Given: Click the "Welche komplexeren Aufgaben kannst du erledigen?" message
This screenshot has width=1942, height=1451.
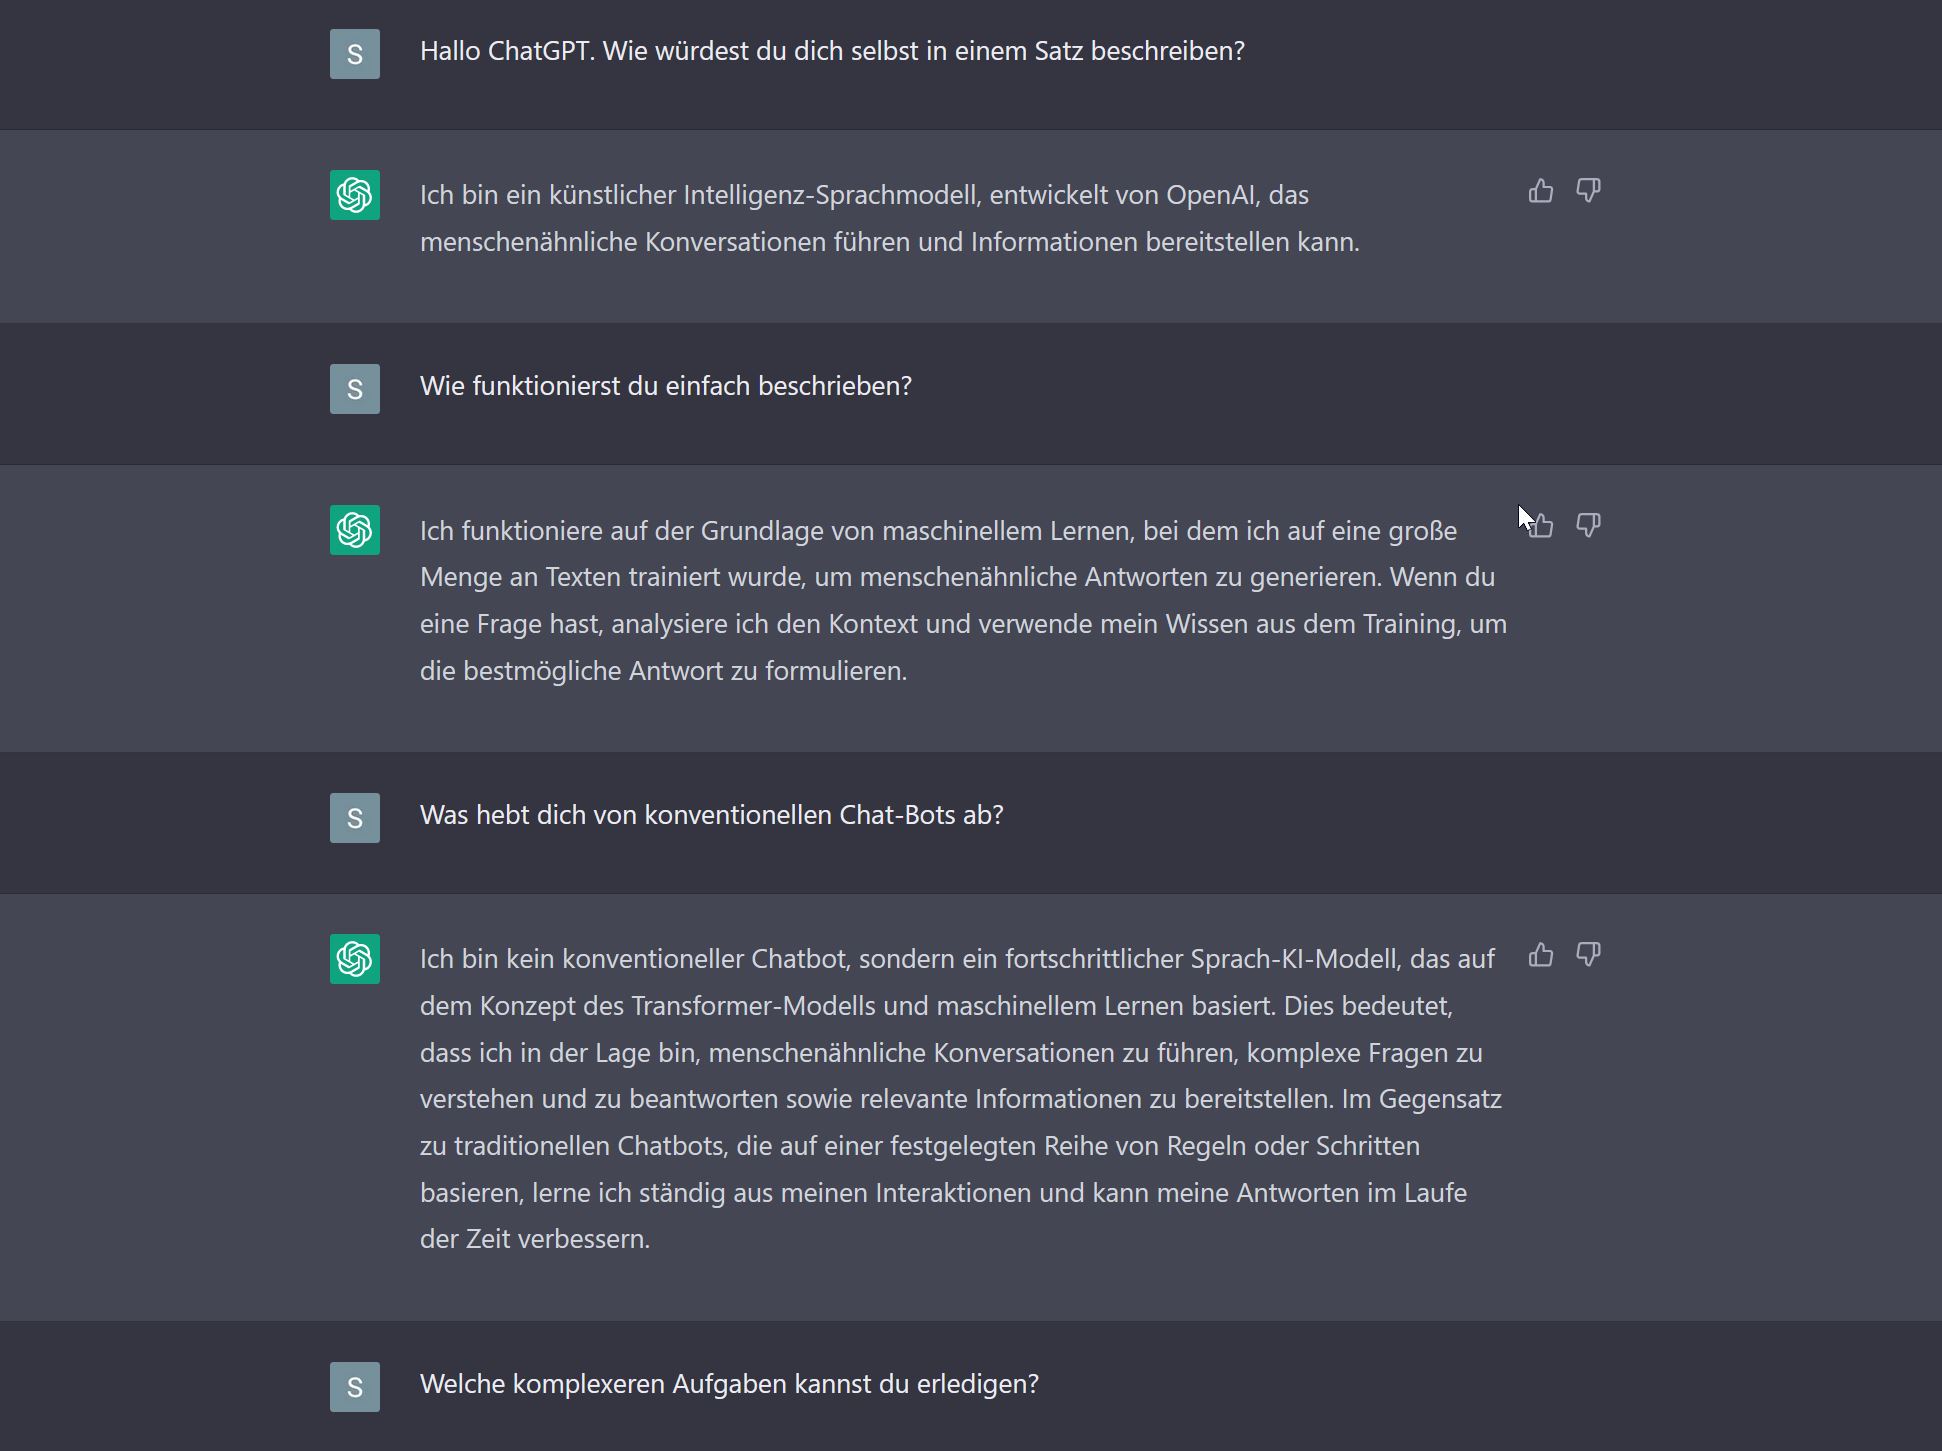Looking at the screenshot, I should pyautogui.click(x=729, y=1384).
